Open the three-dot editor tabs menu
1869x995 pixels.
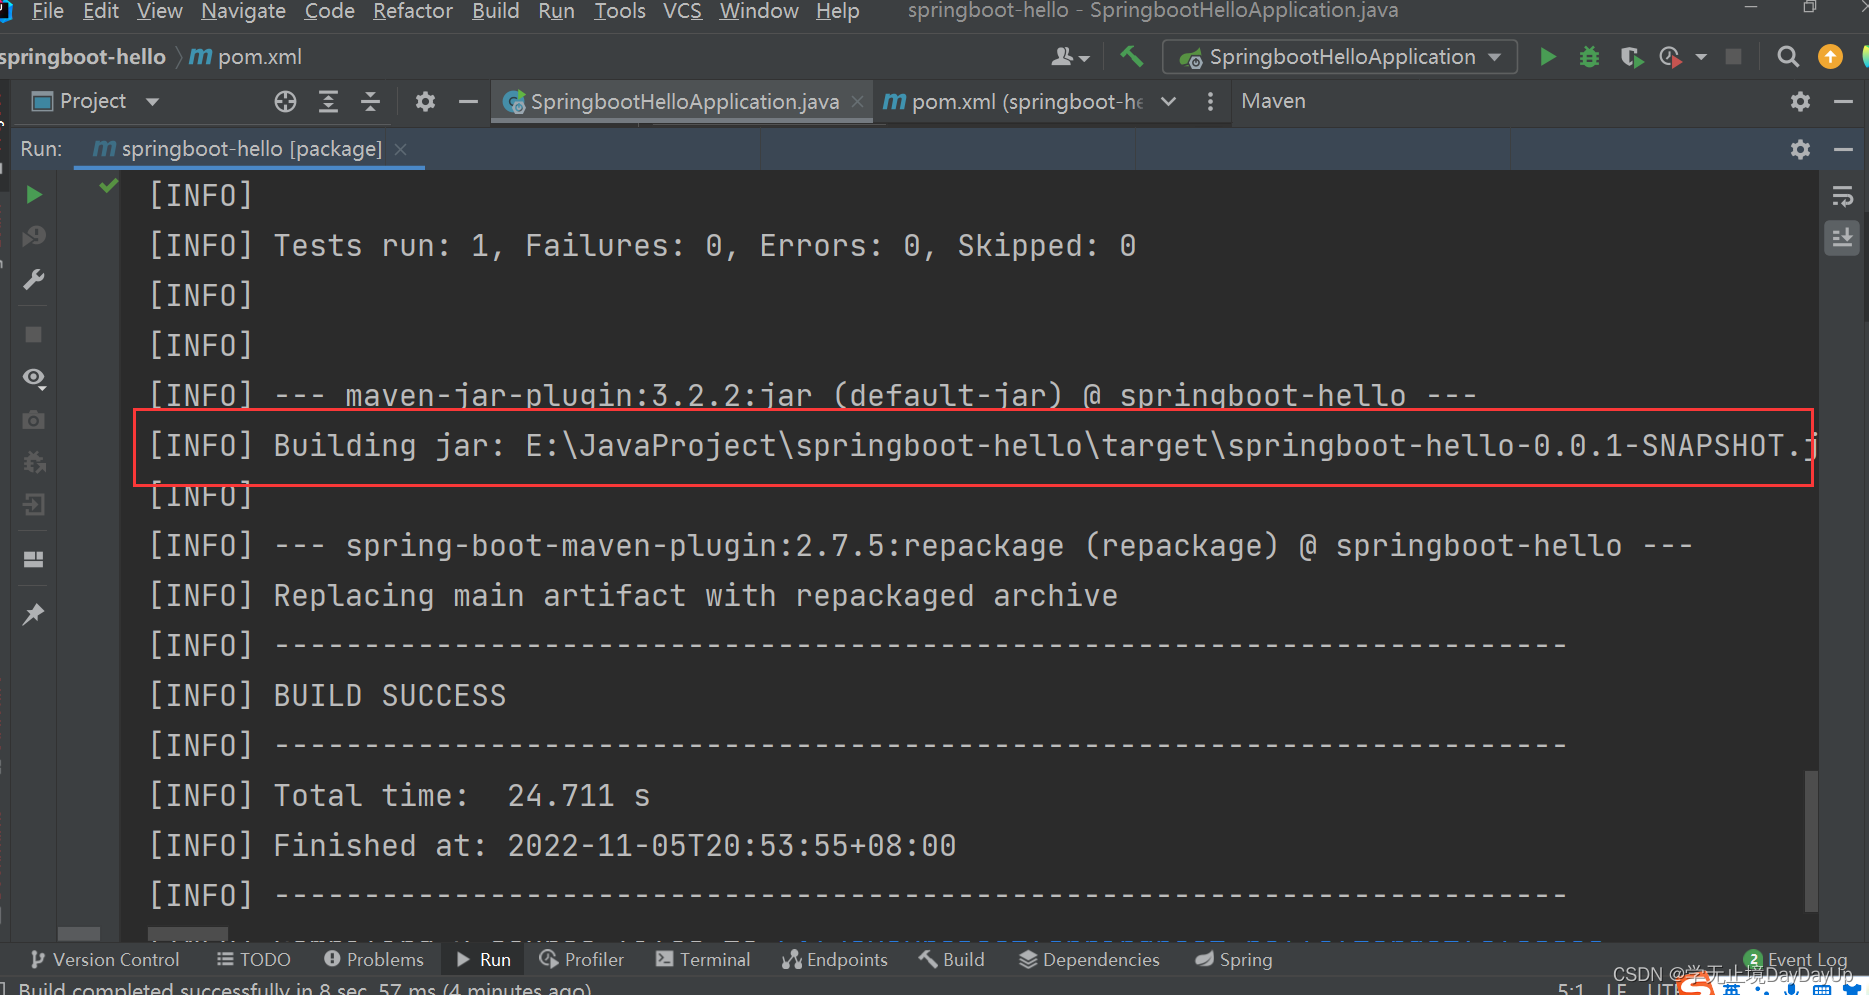coord(1210,101)
